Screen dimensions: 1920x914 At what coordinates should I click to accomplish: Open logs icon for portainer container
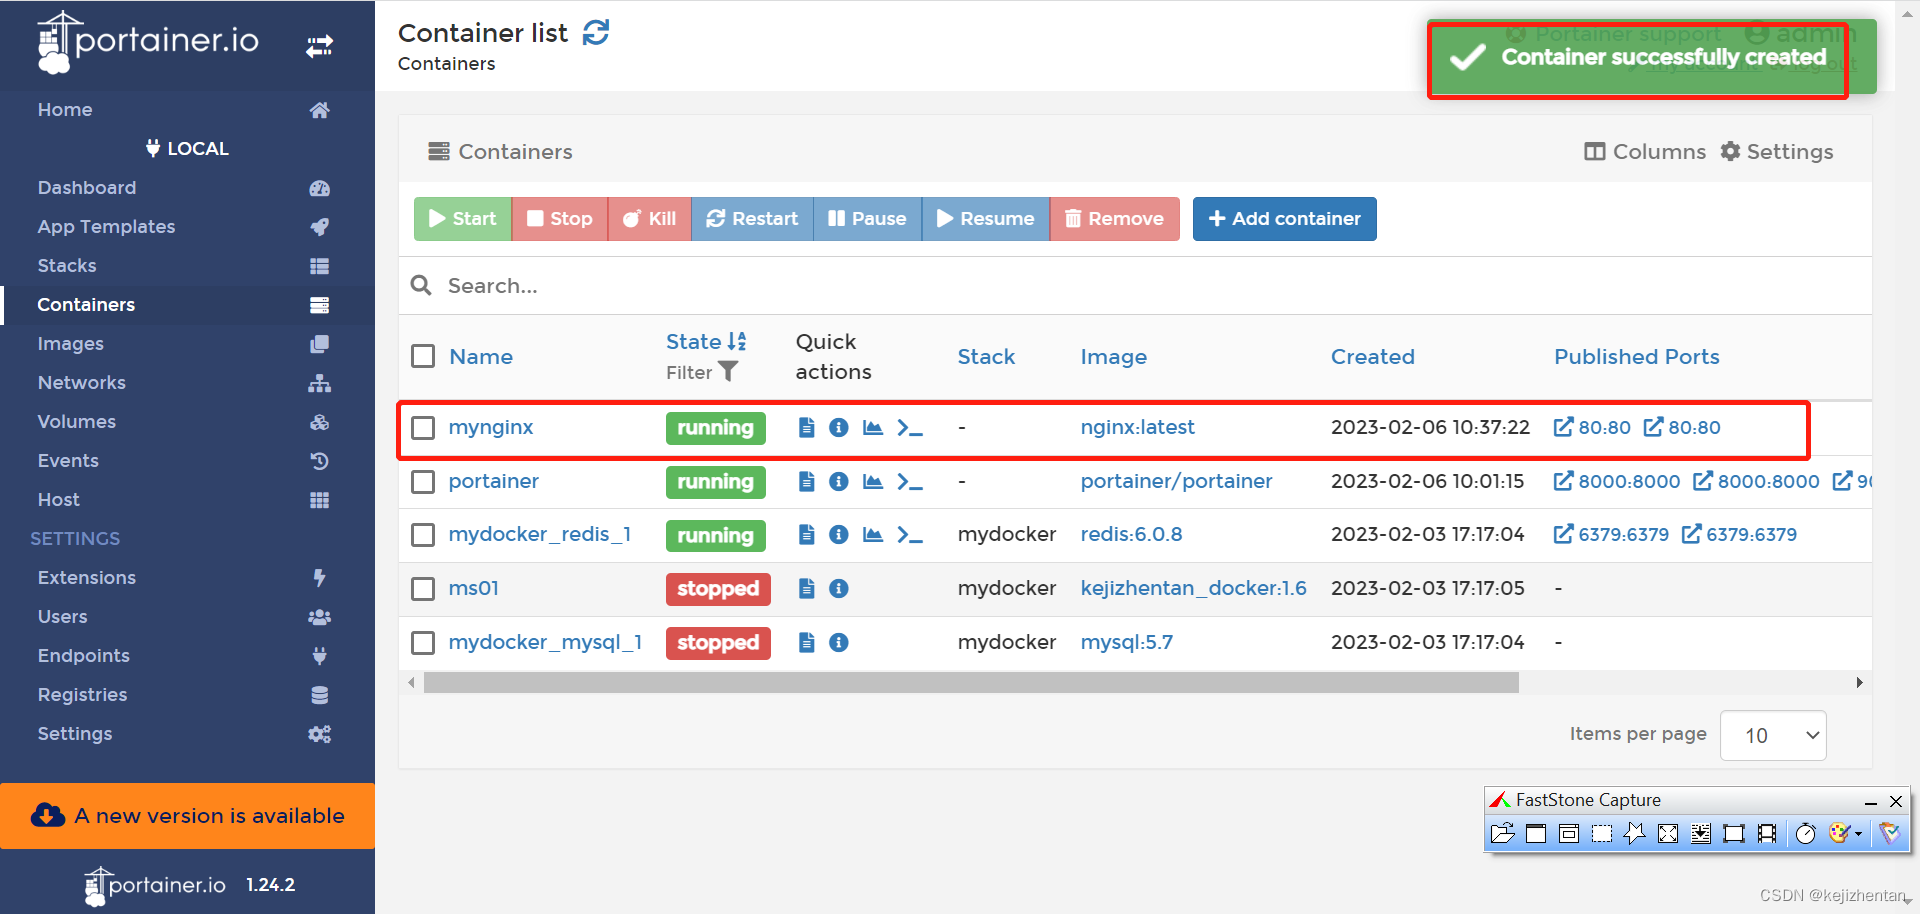pos(807,482)
